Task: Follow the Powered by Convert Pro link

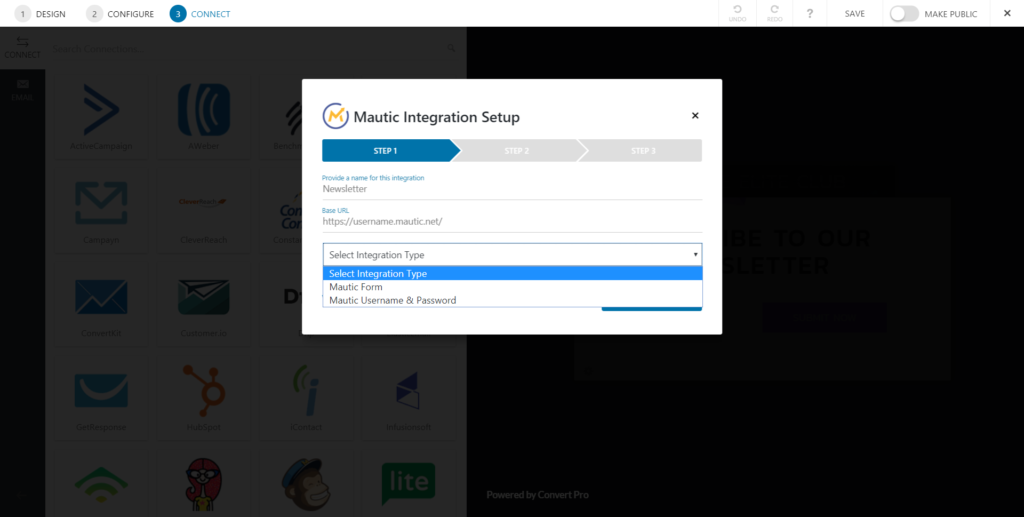Action: [x=537, y=495]
